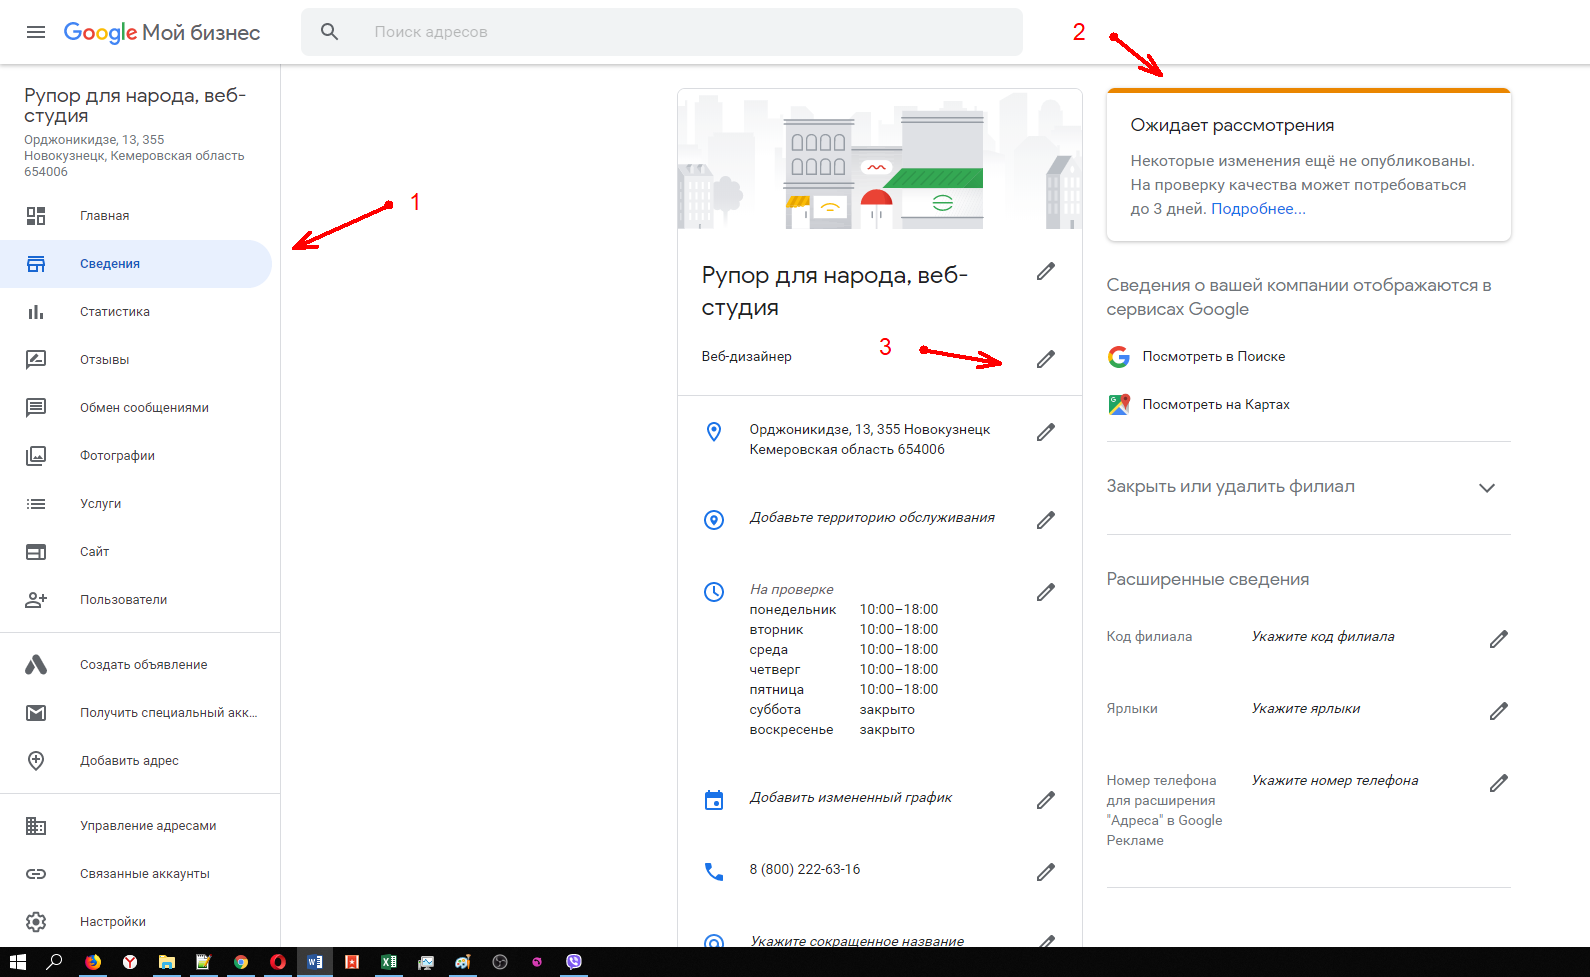Edit the phone number pencil icon

click(1046, 872)
